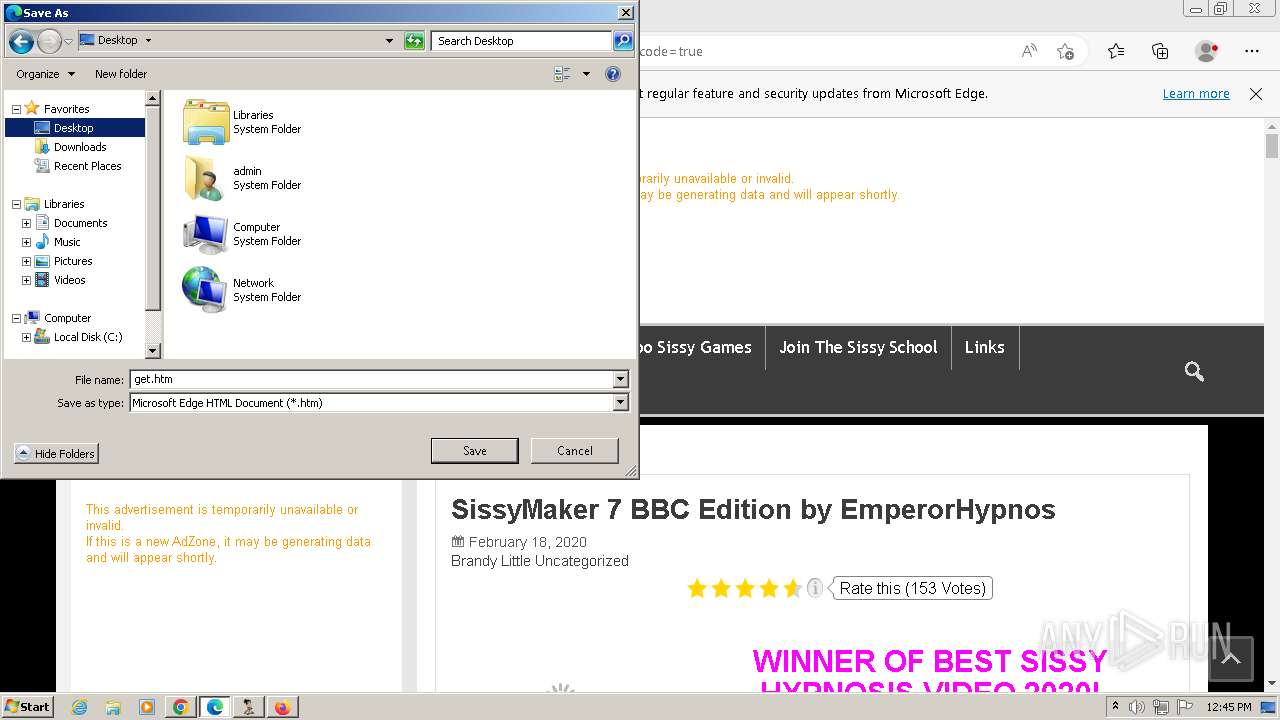
Task: Click the refresh icon beside address path
Action: coord(414,41)
